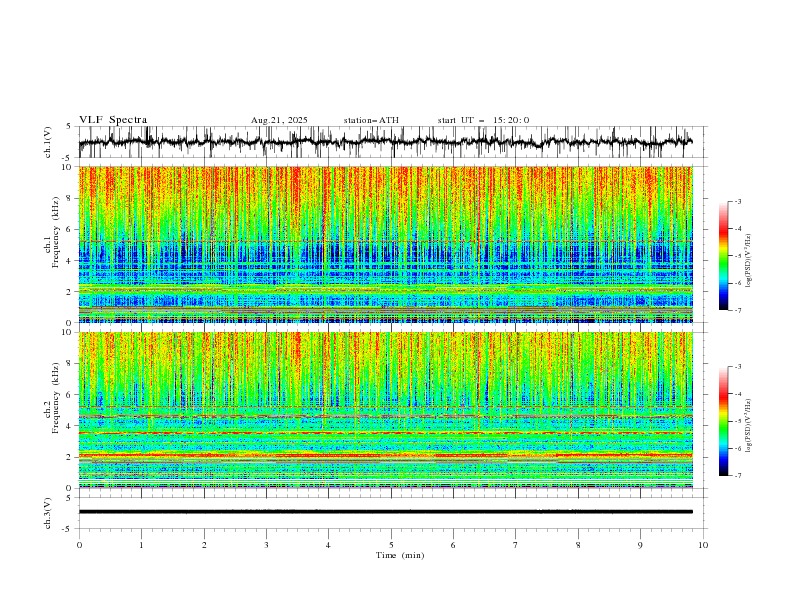Click the ch.1 color bar "-3" tick label

(737, 201)
